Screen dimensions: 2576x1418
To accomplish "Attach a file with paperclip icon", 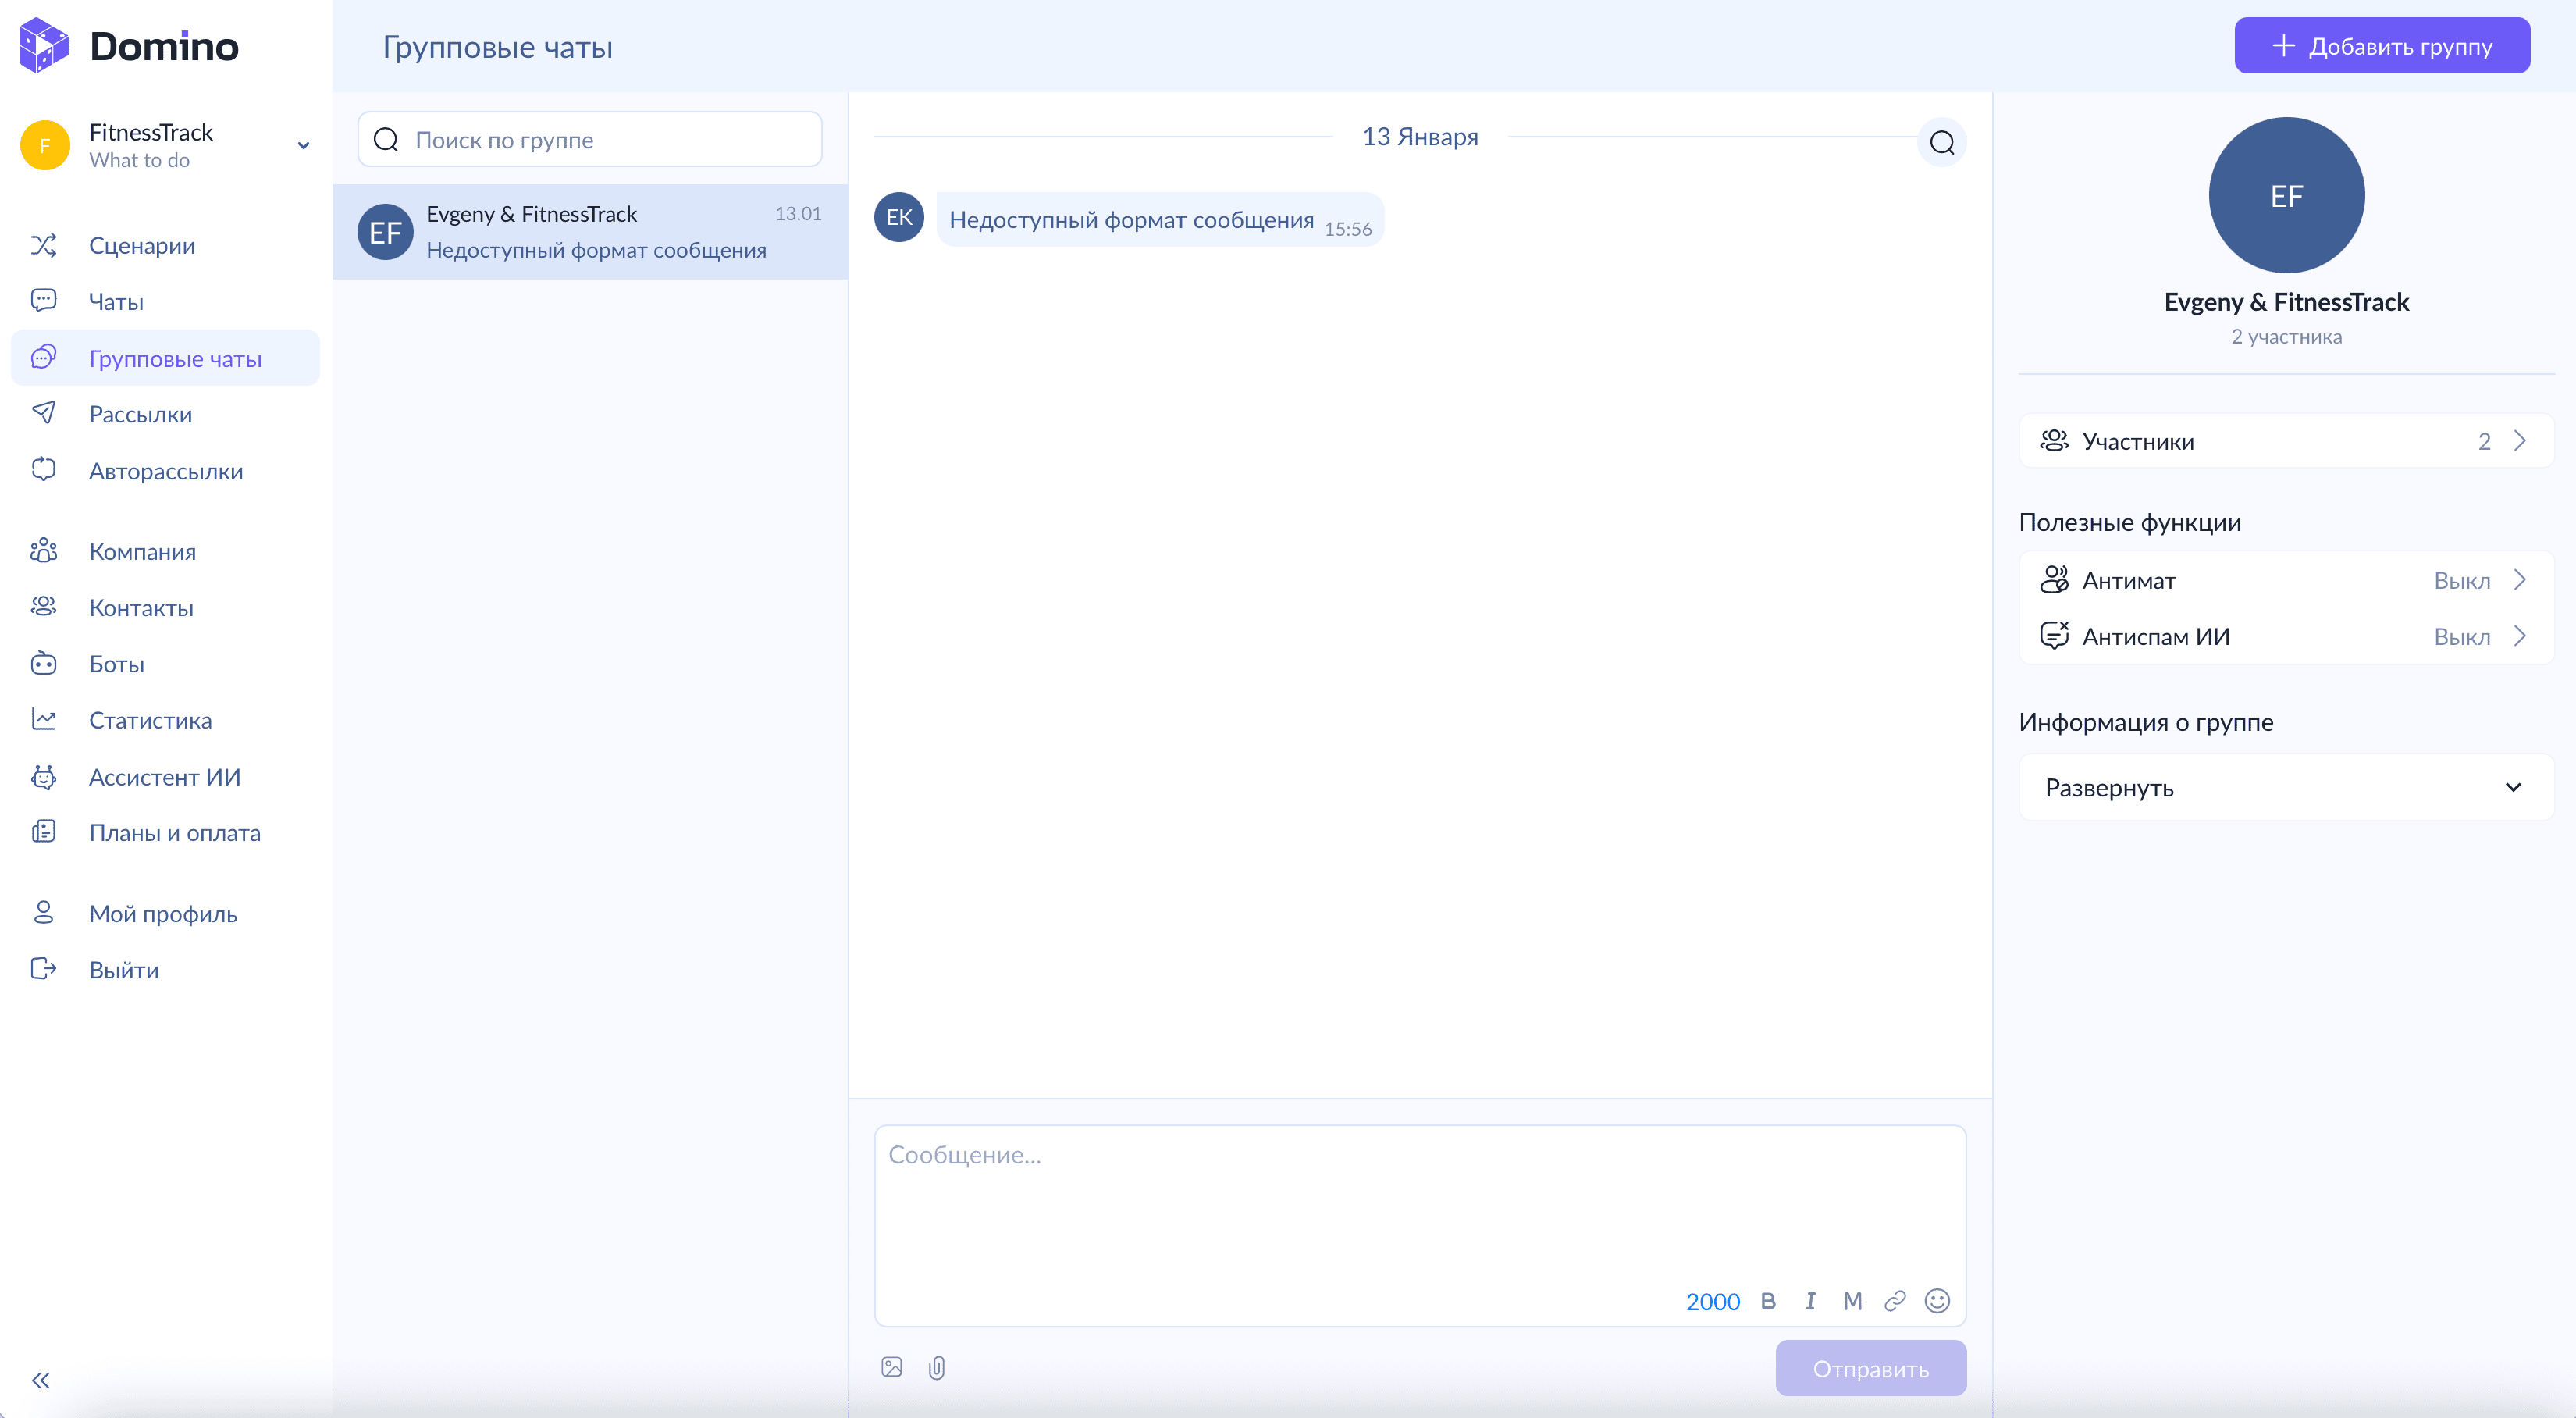I will coord(937,1367).
